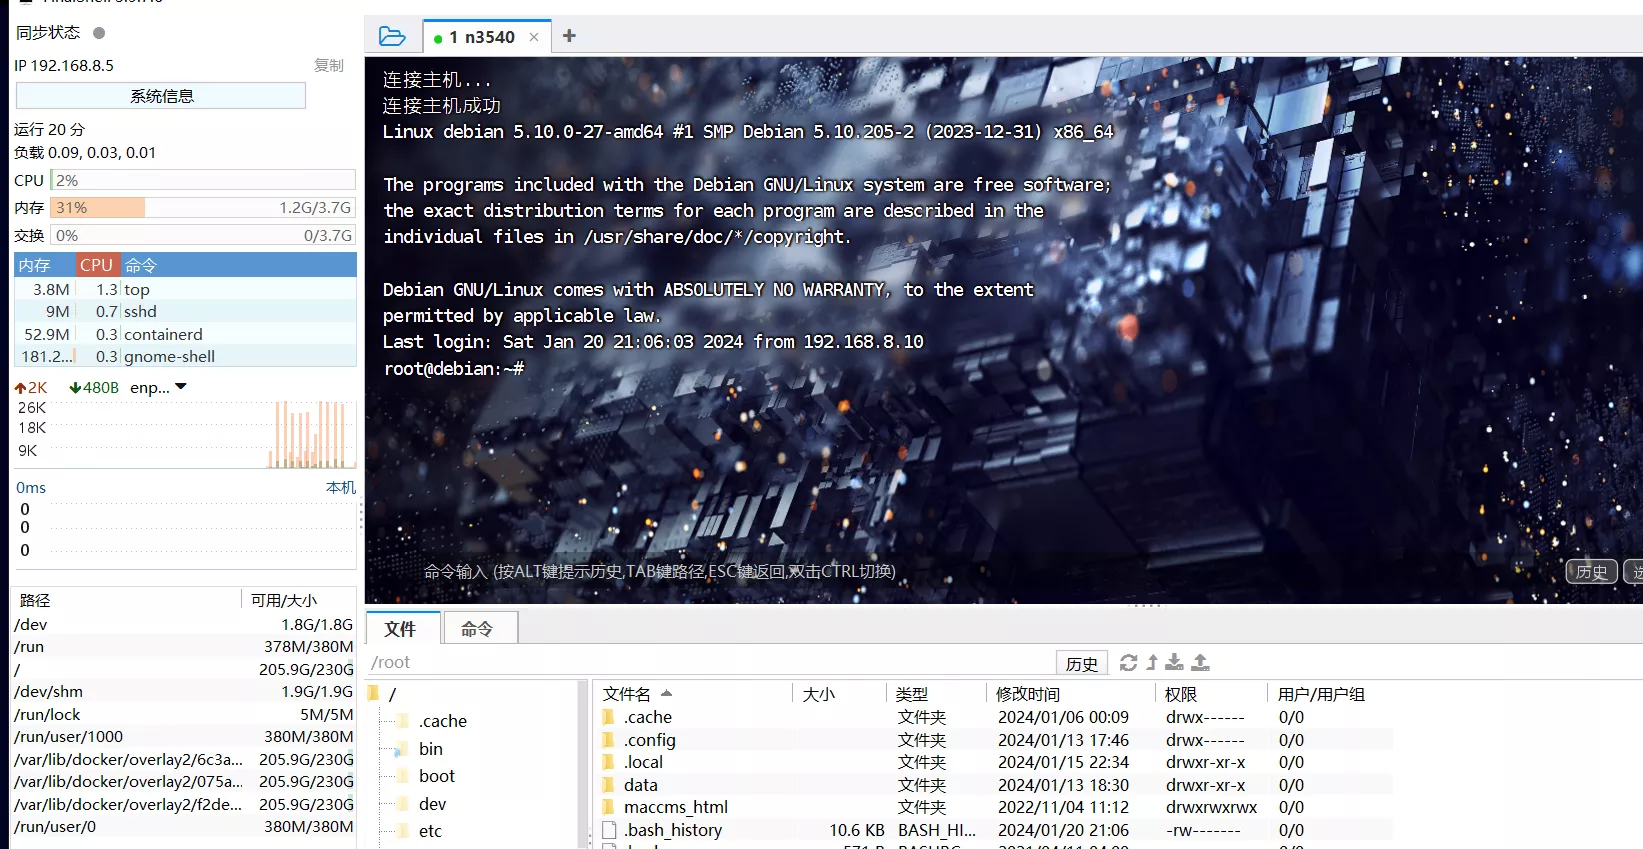Select .config folder in file list
The width and height of the screenshot is (1643, 849).
[x=995, y=740]
